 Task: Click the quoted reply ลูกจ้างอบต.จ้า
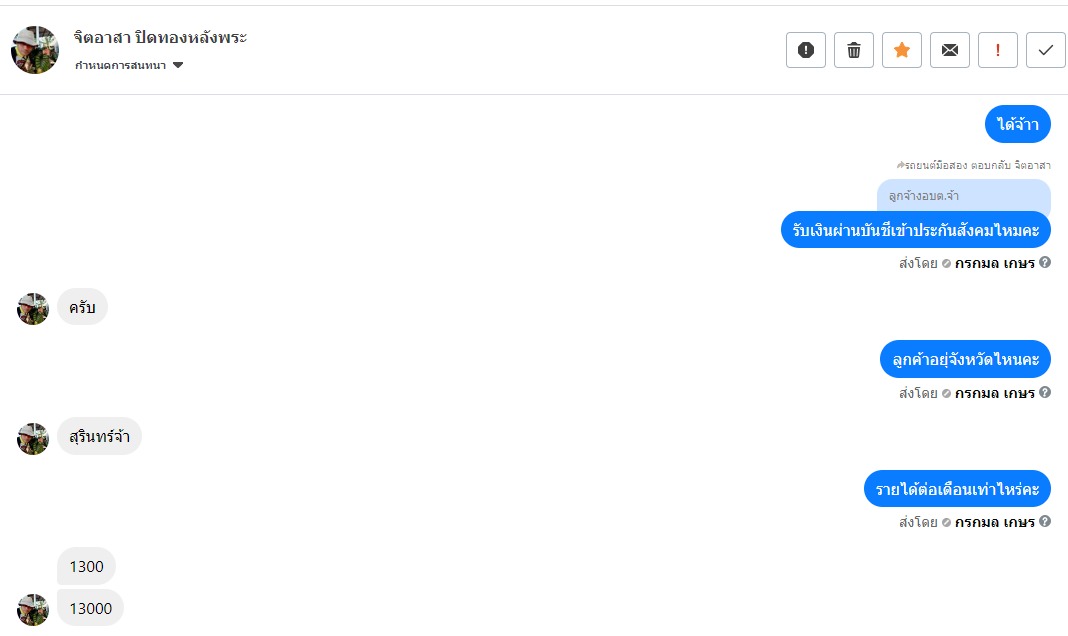pos(963,196)
